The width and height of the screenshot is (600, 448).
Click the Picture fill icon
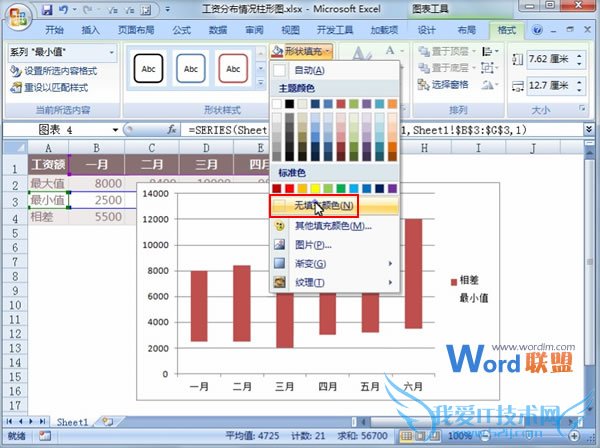(x=280, y=244)
